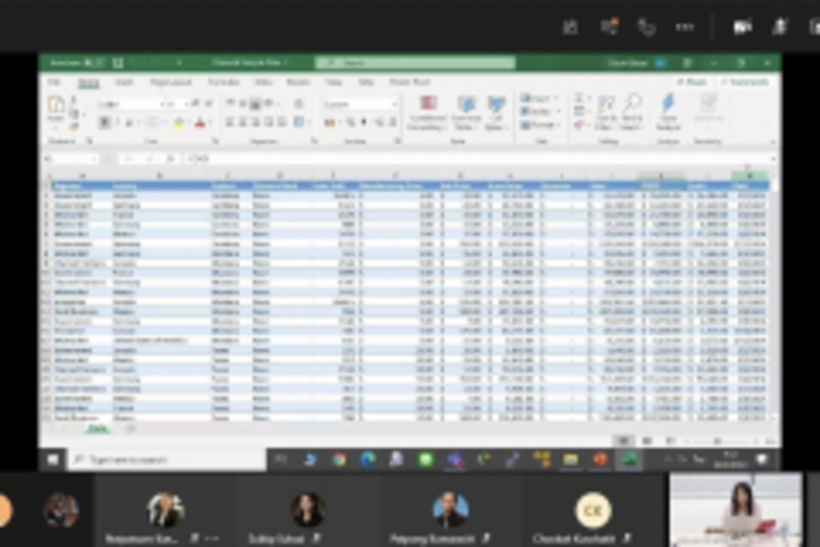Click the Font Color swatch button
This screenshot has height=547, width=820.
(200, 123)
